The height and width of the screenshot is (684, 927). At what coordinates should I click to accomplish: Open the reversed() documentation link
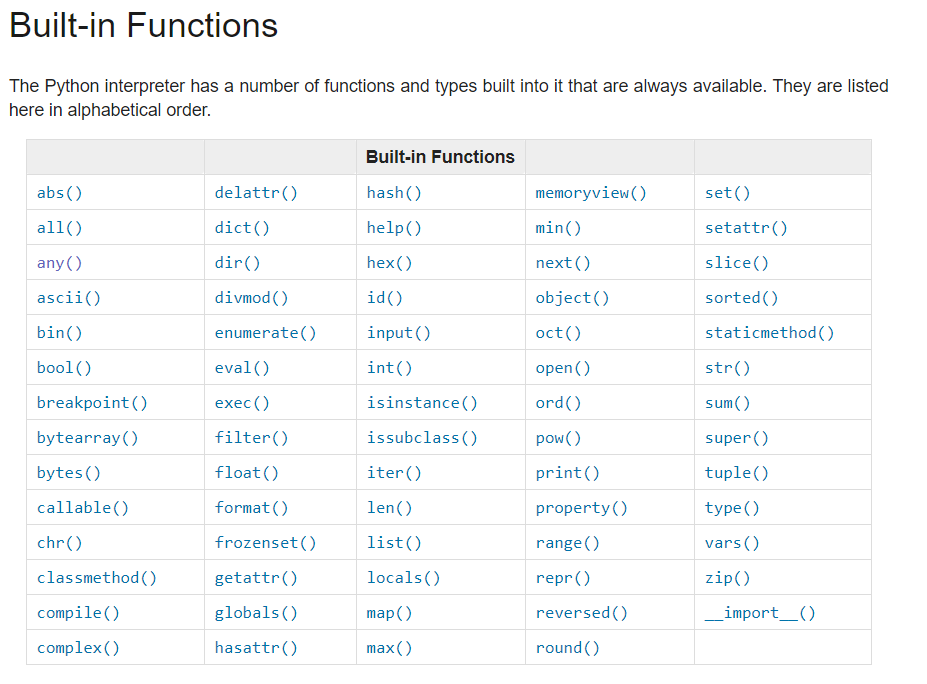pos(581,613)
